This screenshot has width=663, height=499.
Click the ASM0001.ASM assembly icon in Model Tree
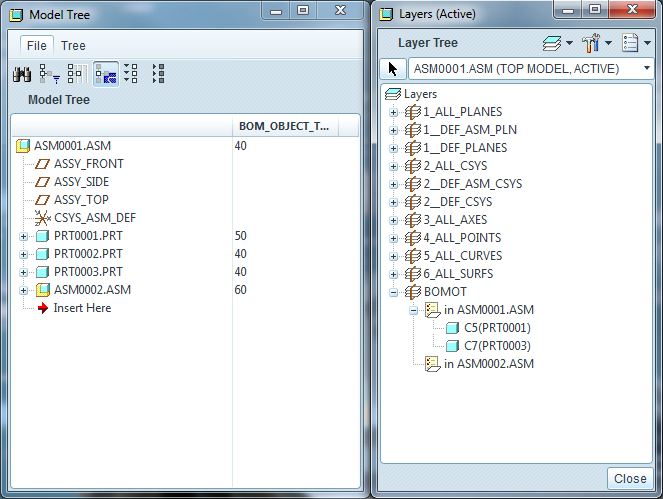coord(22,146)
